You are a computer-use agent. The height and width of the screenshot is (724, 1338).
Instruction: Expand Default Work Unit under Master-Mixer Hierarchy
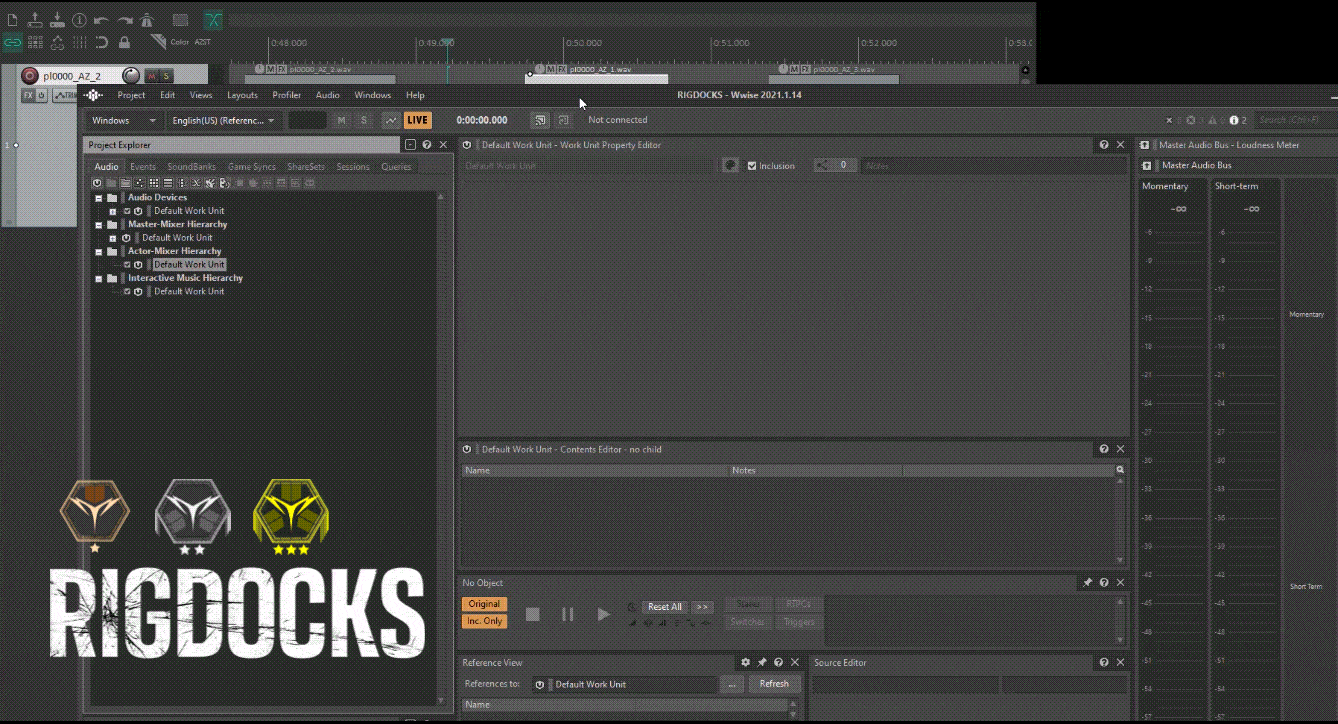click(x=113, y=239)
